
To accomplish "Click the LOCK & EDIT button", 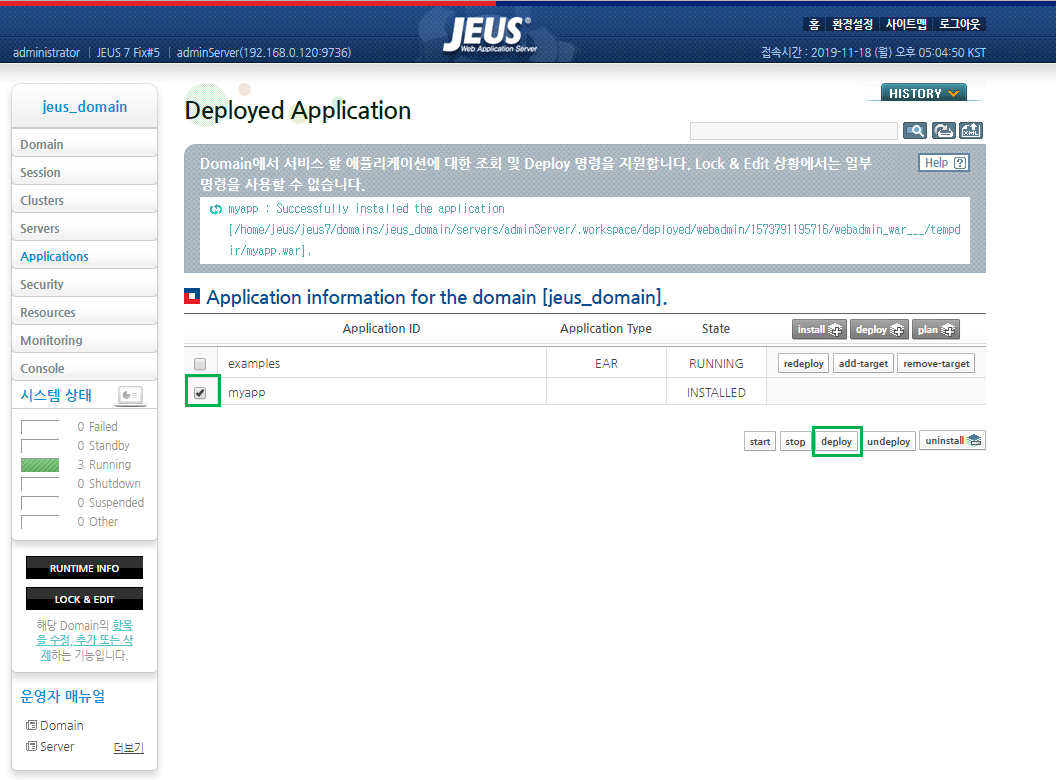I will (x=84, y=599).
